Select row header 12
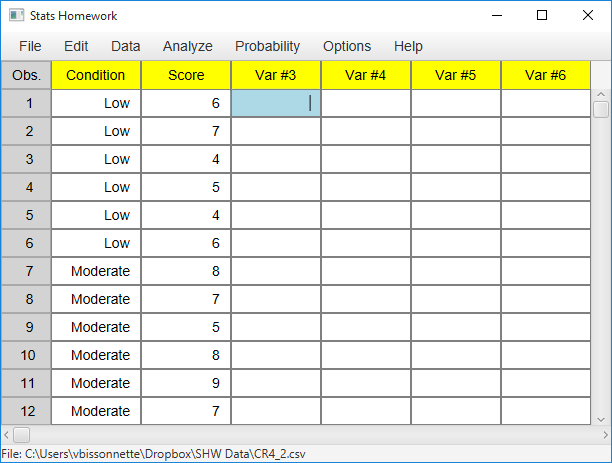This screenshot has height=463, width=612. point(26,411)
